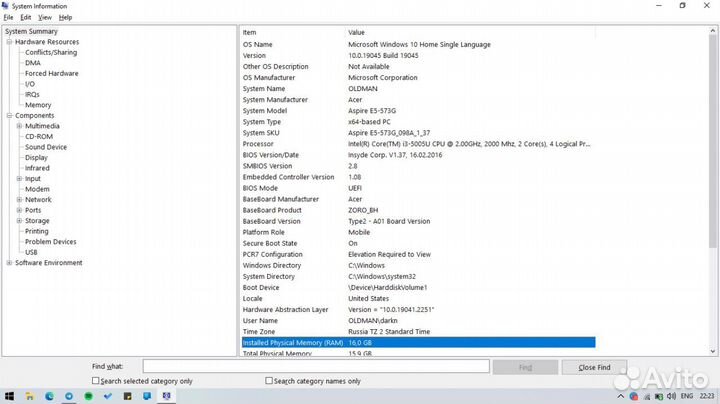Select Sound Device in the tree
This screenshot has height=404, width=720.
click(46, 147)
